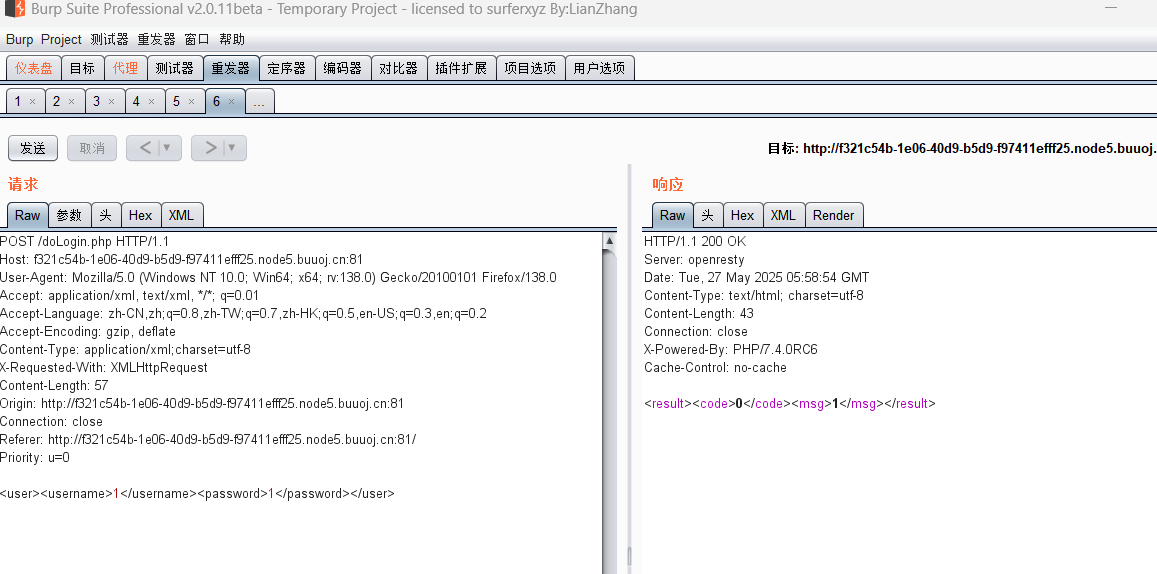Open history dropdown beside the < button
This screenshot has width=1157, height=574.
tap(167, 148)
